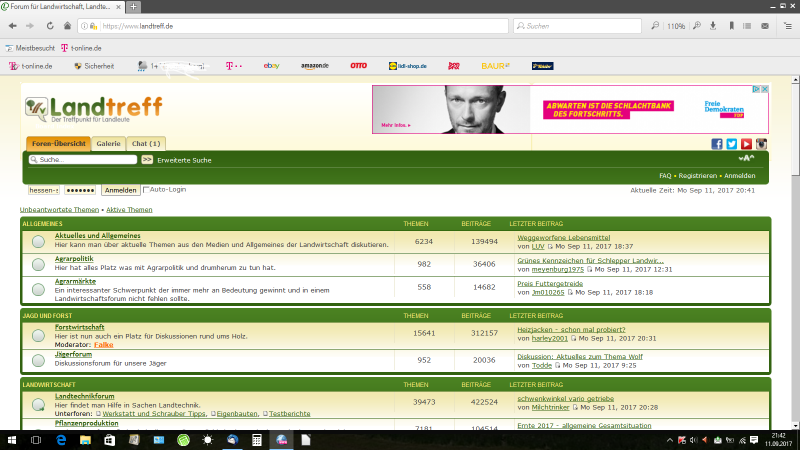Viewport: 800px width, 450px height.
Task: Click the browser forward arrow
Action: click(x=30, y=26)
